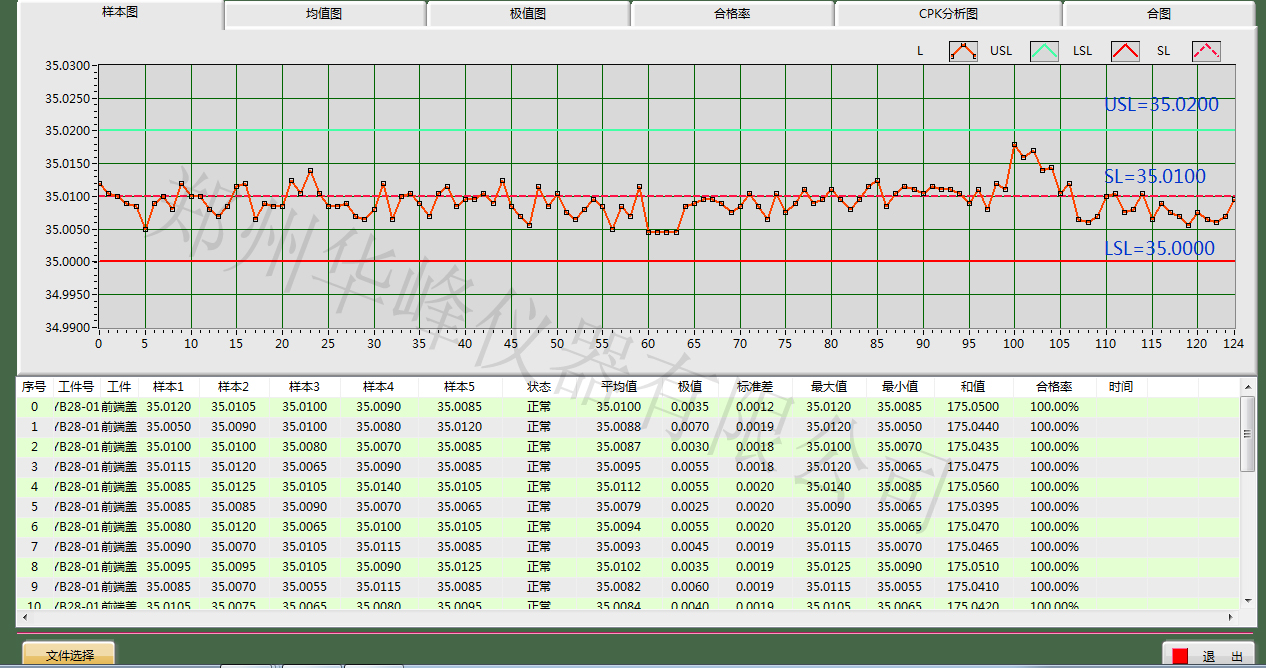The height and width of the screenshot is (668, 1266).
Task: Switch to the 合格率 tab
Action: click(732, 14)
